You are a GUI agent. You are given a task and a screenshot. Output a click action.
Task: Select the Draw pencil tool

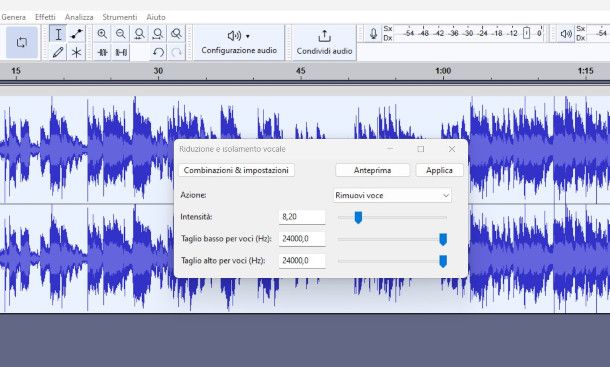tap(58, 52)
